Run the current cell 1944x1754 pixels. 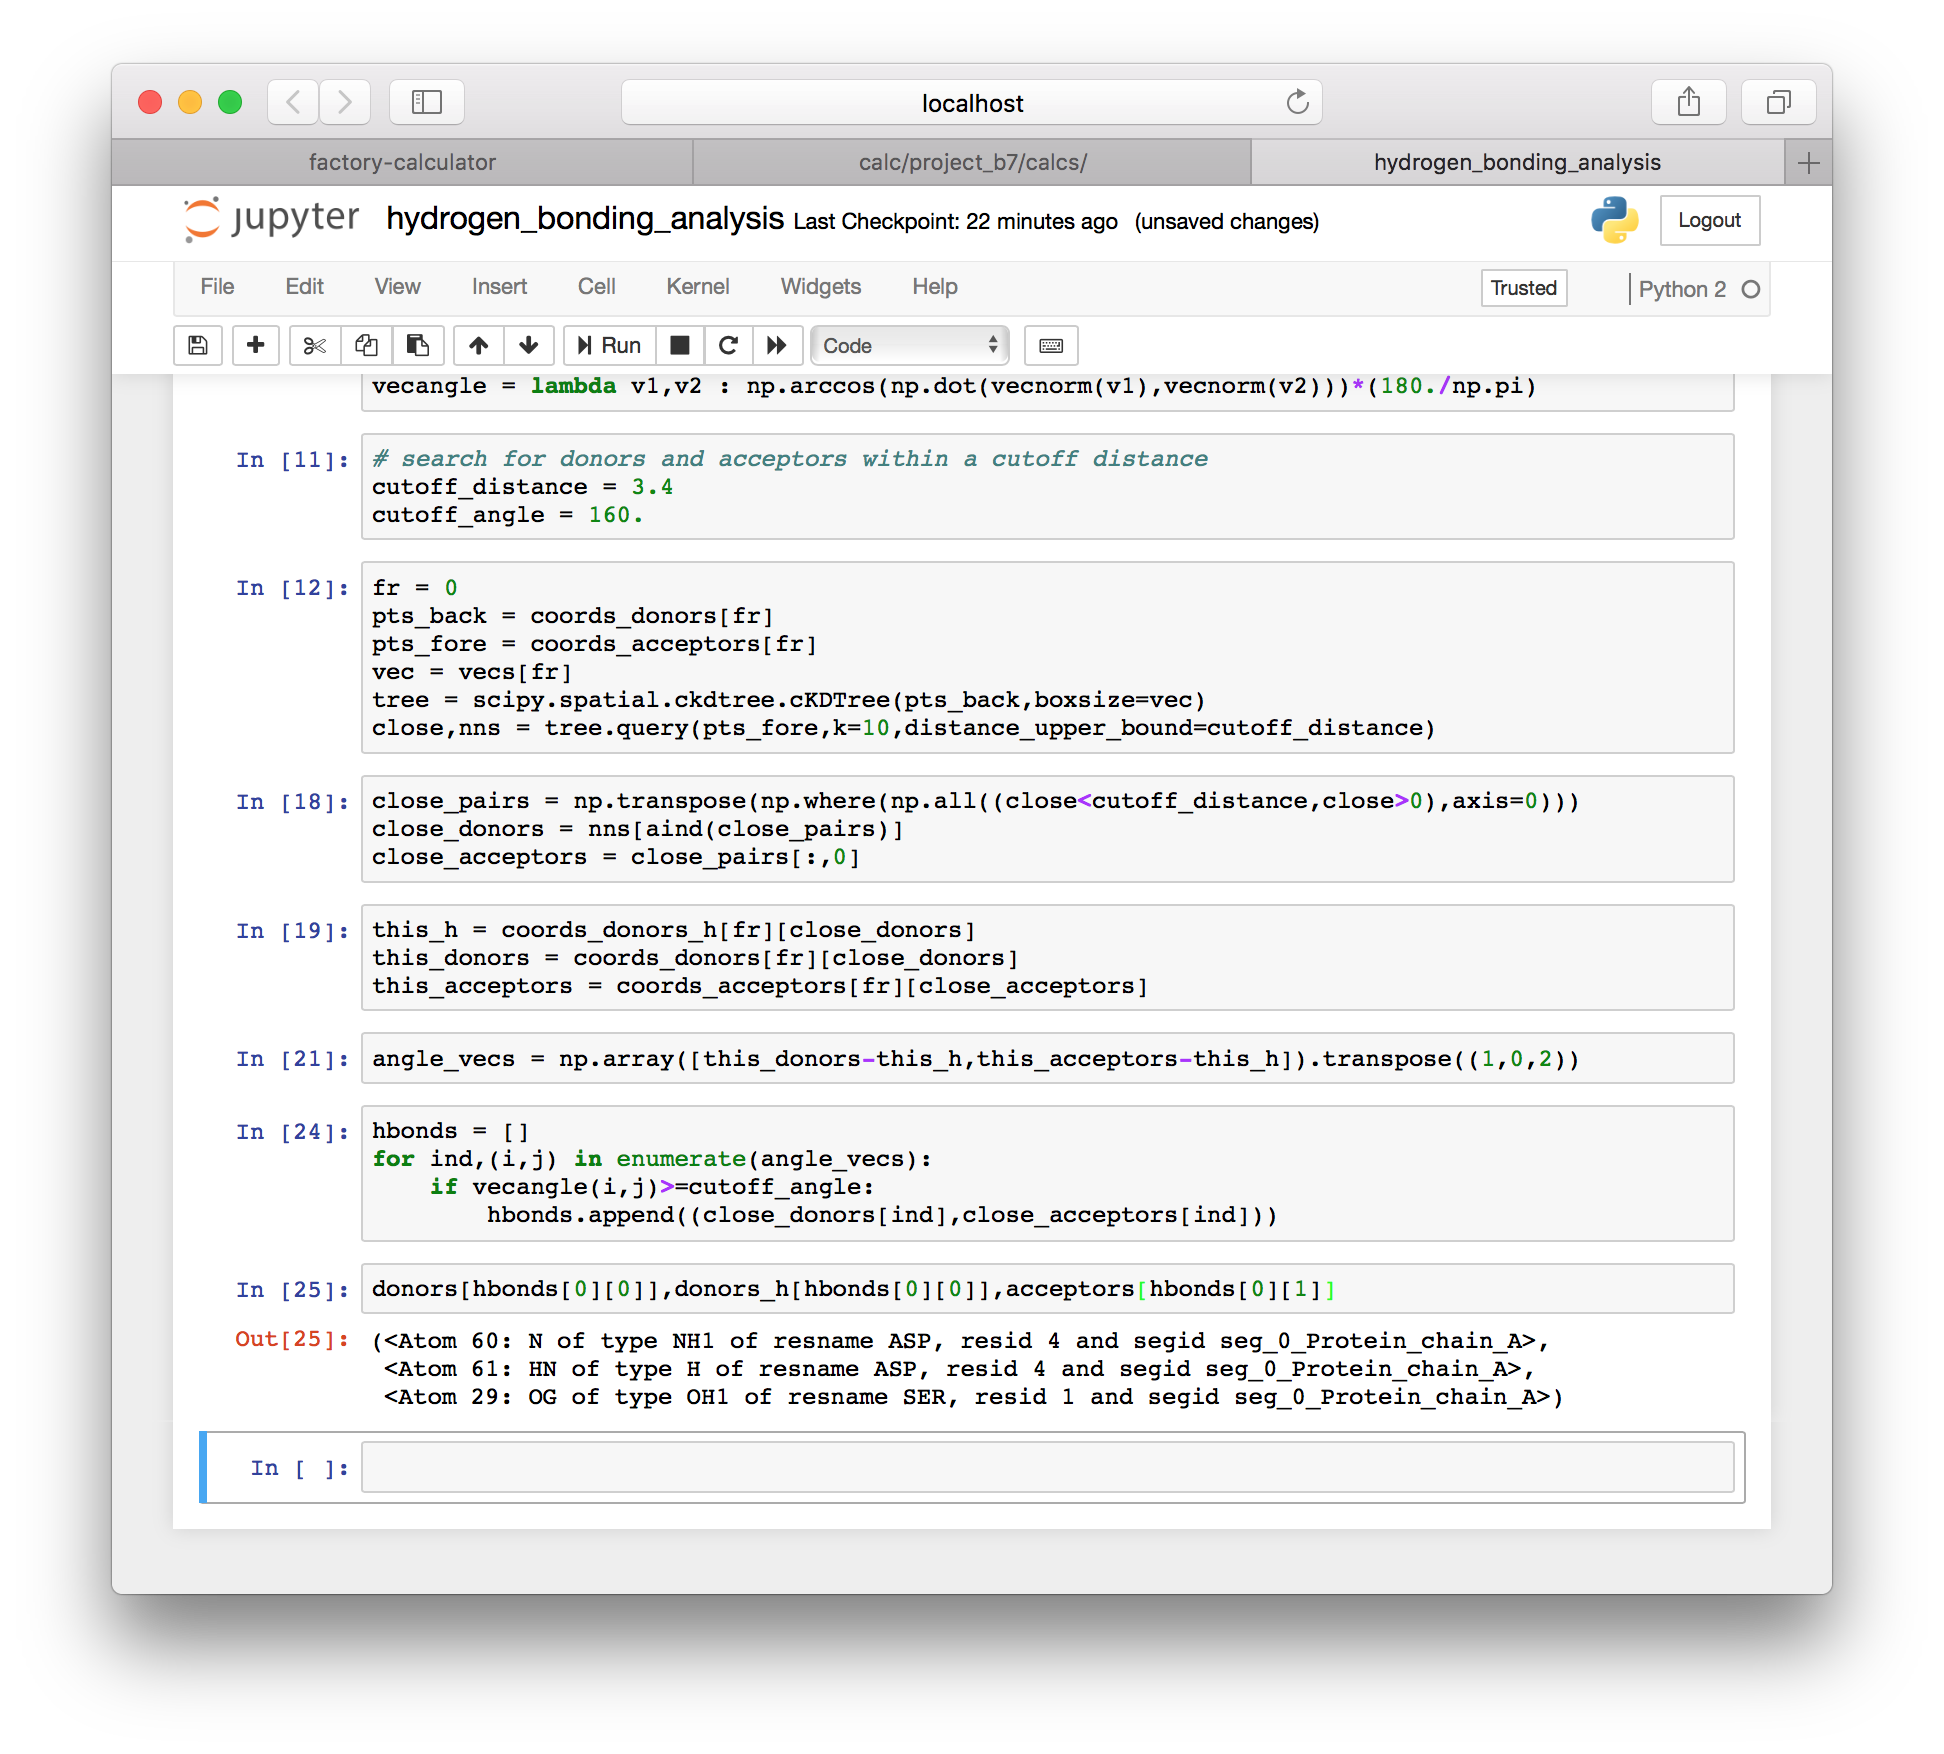[x=609, y=345]
